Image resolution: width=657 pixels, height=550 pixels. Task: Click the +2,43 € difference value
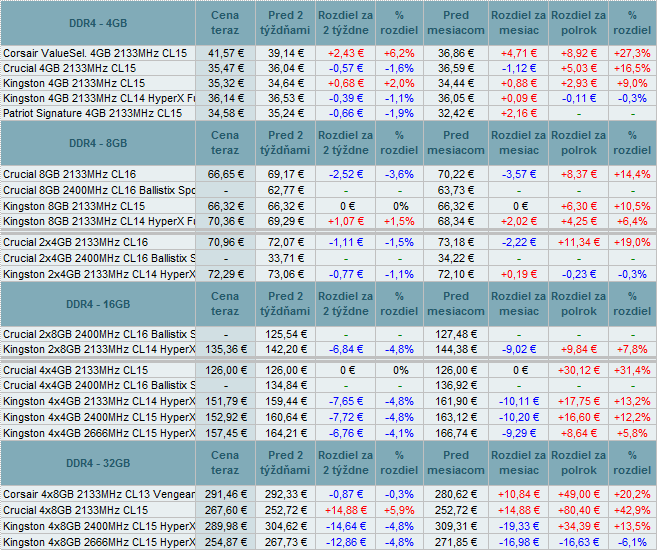(346, 53)
